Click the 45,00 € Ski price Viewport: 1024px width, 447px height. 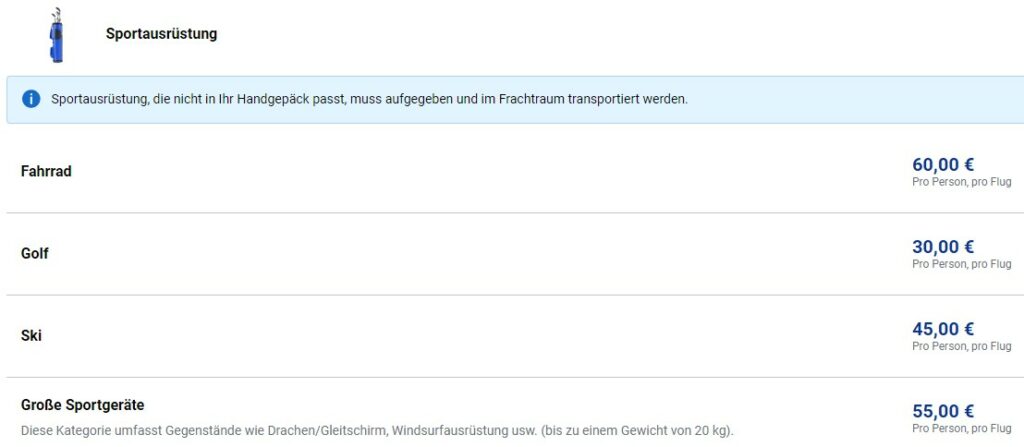click(943, 329)
